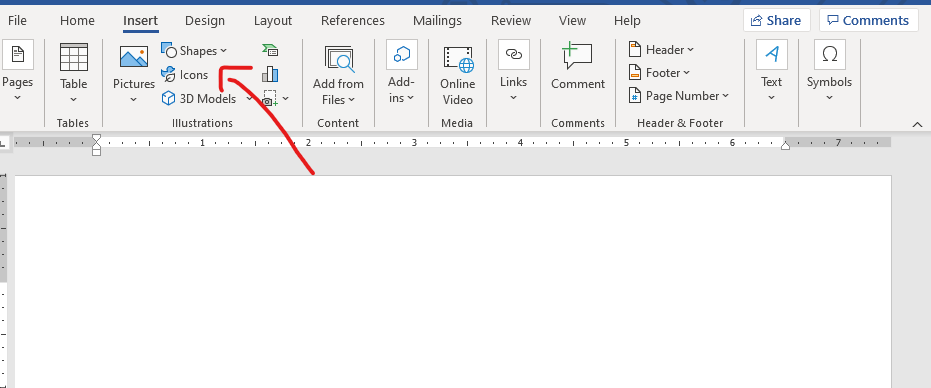The width and height of the screenshot is (931, 388).
Task: Open the Footer dropdown menu
Action: [x=687, y=73]
